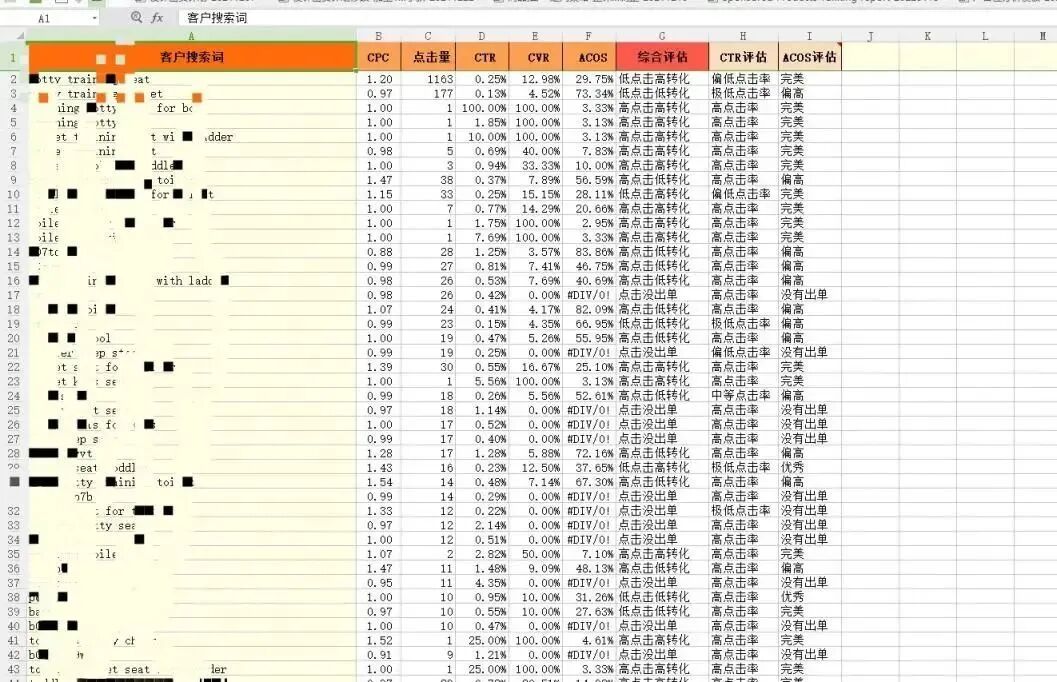
Task: Click the 综合评估 header cell
Action: [x=662, y=57]
